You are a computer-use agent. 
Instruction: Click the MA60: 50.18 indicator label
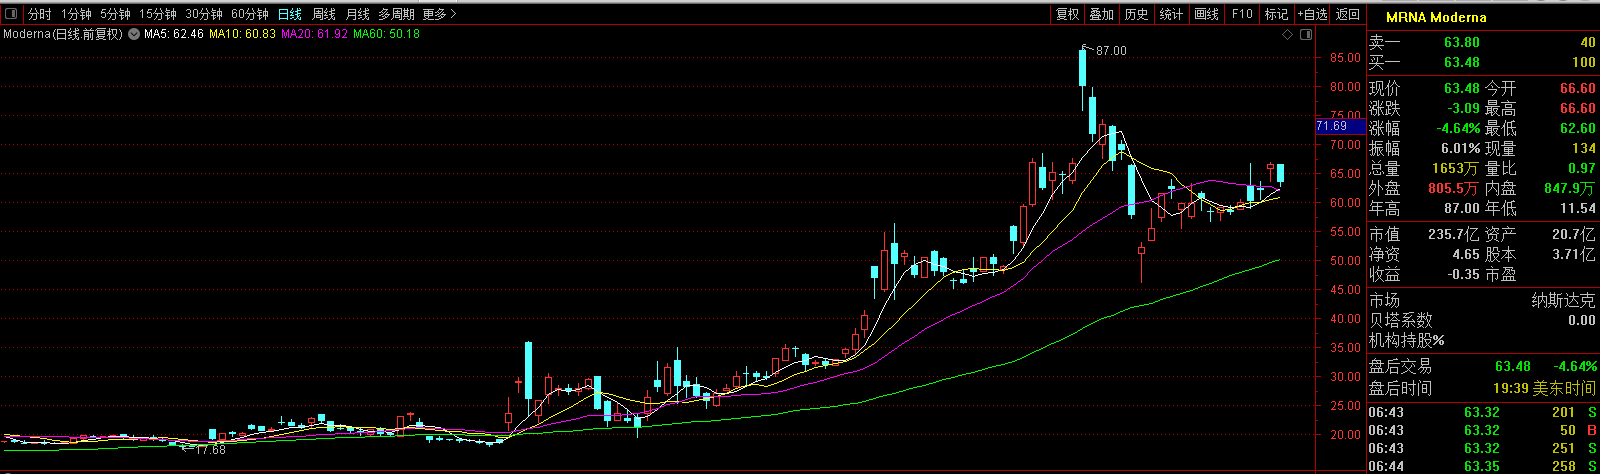click(386, 34)
